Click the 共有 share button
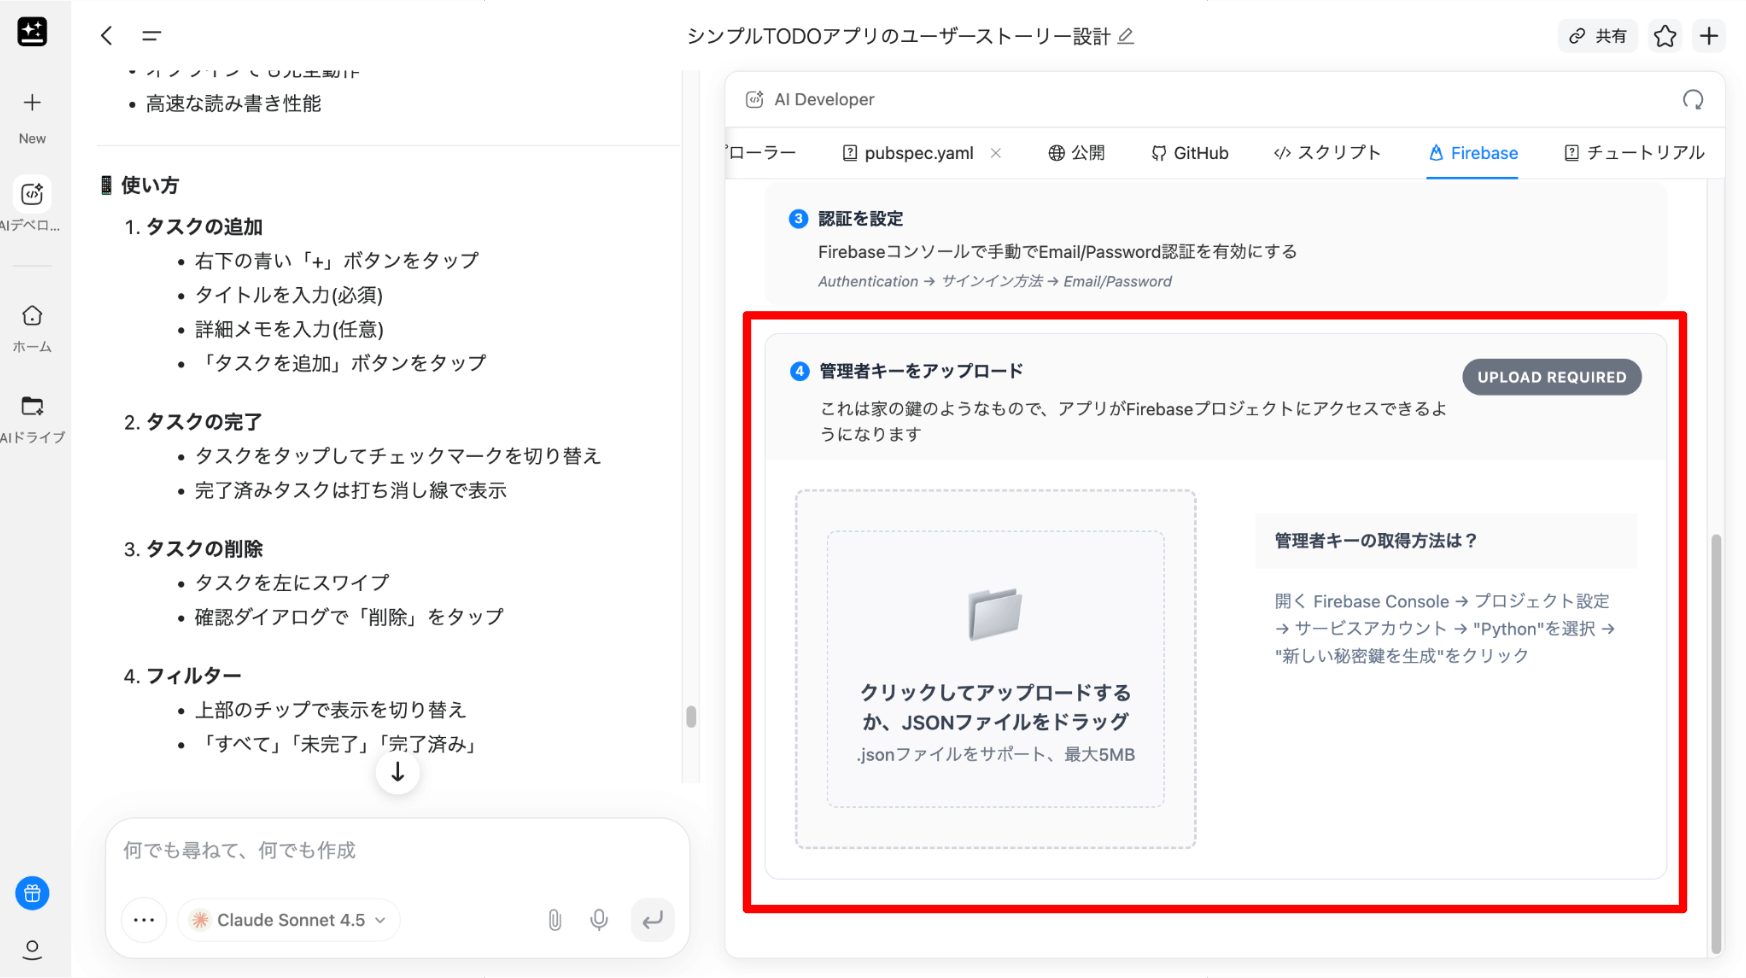 (1597, 36)
